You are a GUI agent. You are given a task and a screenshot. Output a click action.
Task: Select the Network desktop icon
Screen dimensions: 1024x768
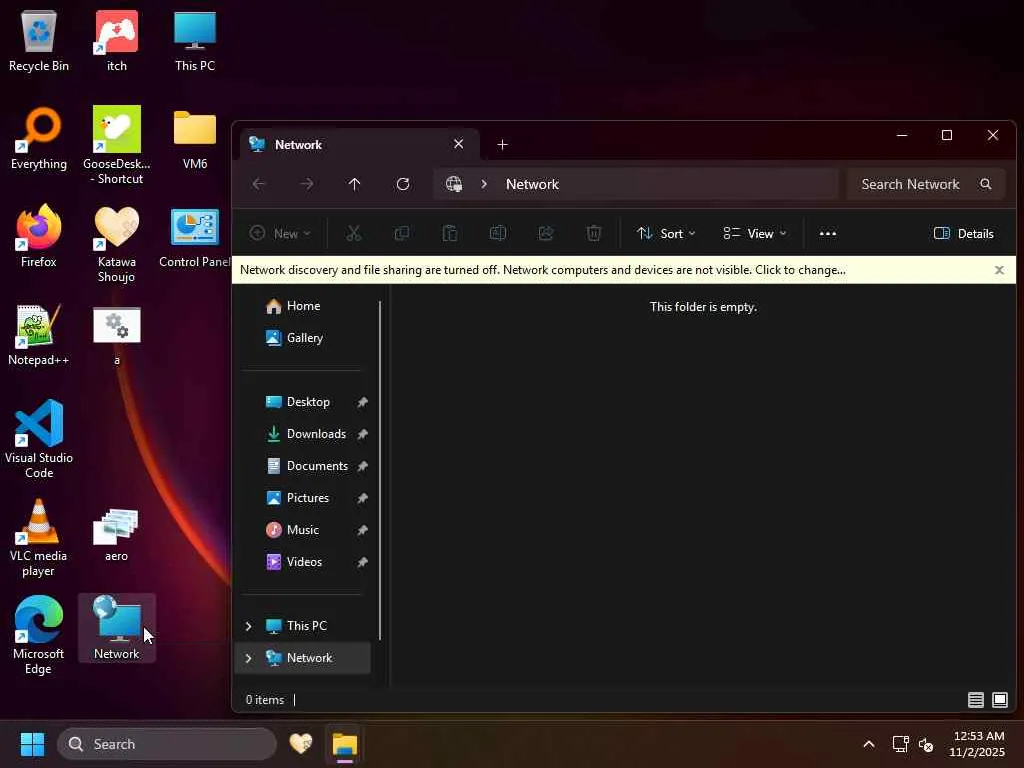[116, 628]
